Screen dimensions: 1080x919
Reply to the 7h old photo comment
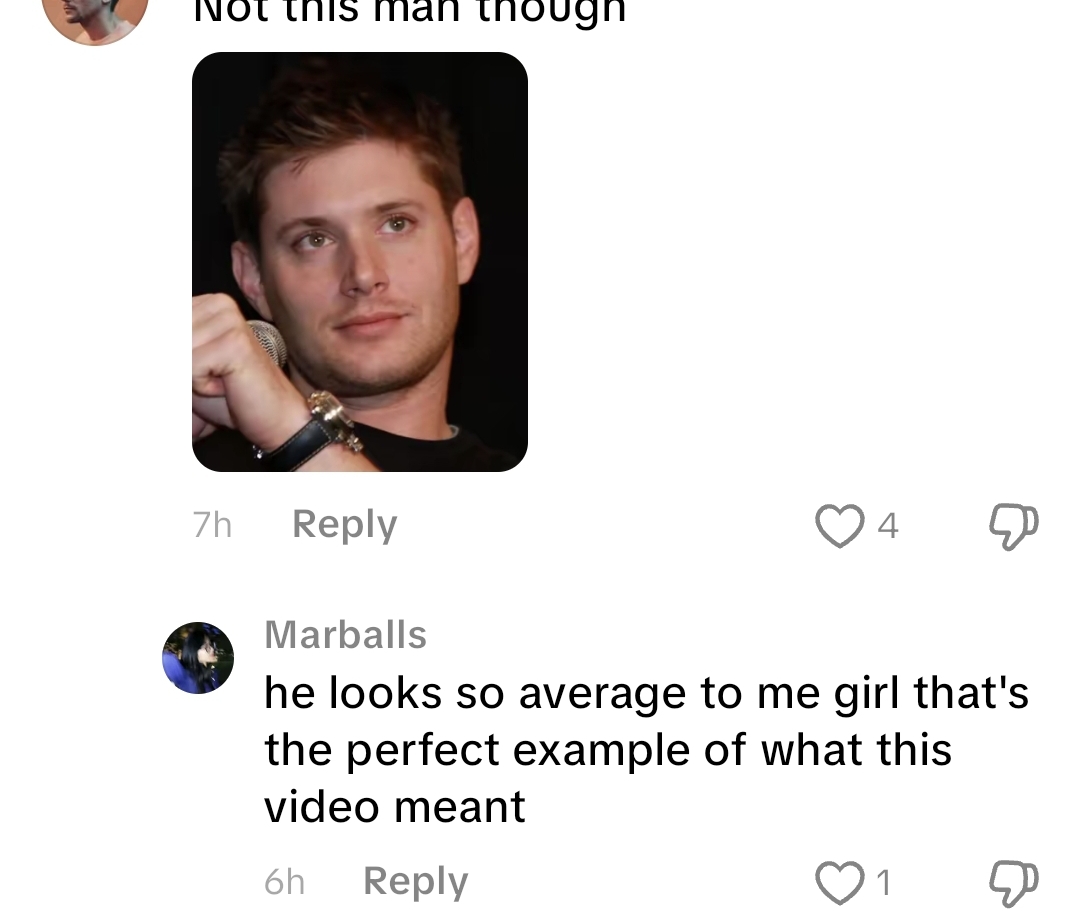click(x=344, y=525)
